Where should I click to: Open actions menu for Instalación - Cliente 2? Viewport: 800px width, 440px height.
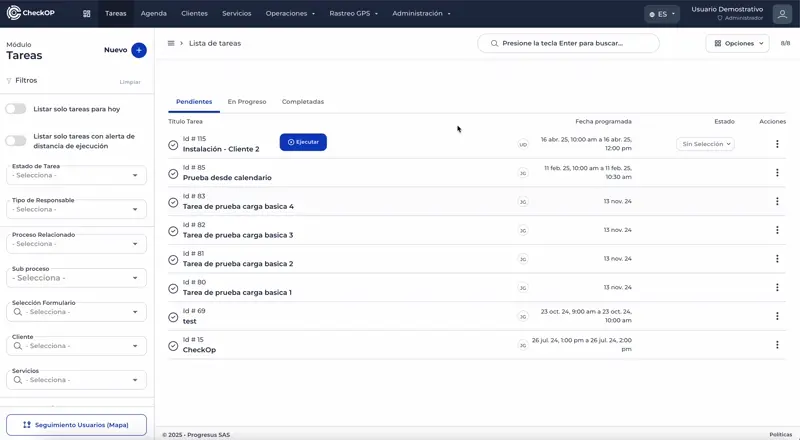[x=777, y=144]
